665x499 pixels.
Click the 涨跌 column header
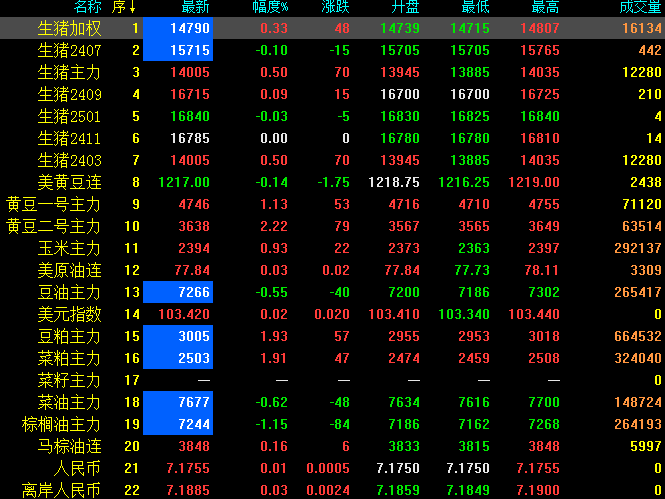pyautogui.click(x=335, y=6)
